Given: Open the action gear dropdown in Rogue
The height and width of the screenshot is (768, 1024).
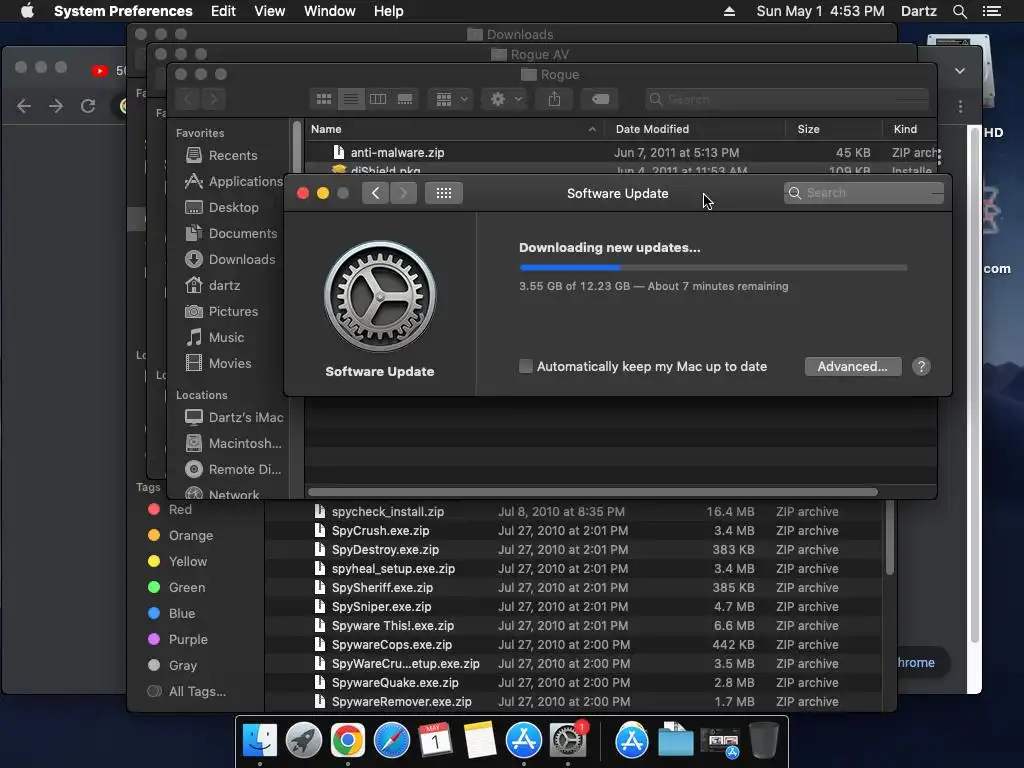Looking at the screenshot, I should [x=505, y=99].
